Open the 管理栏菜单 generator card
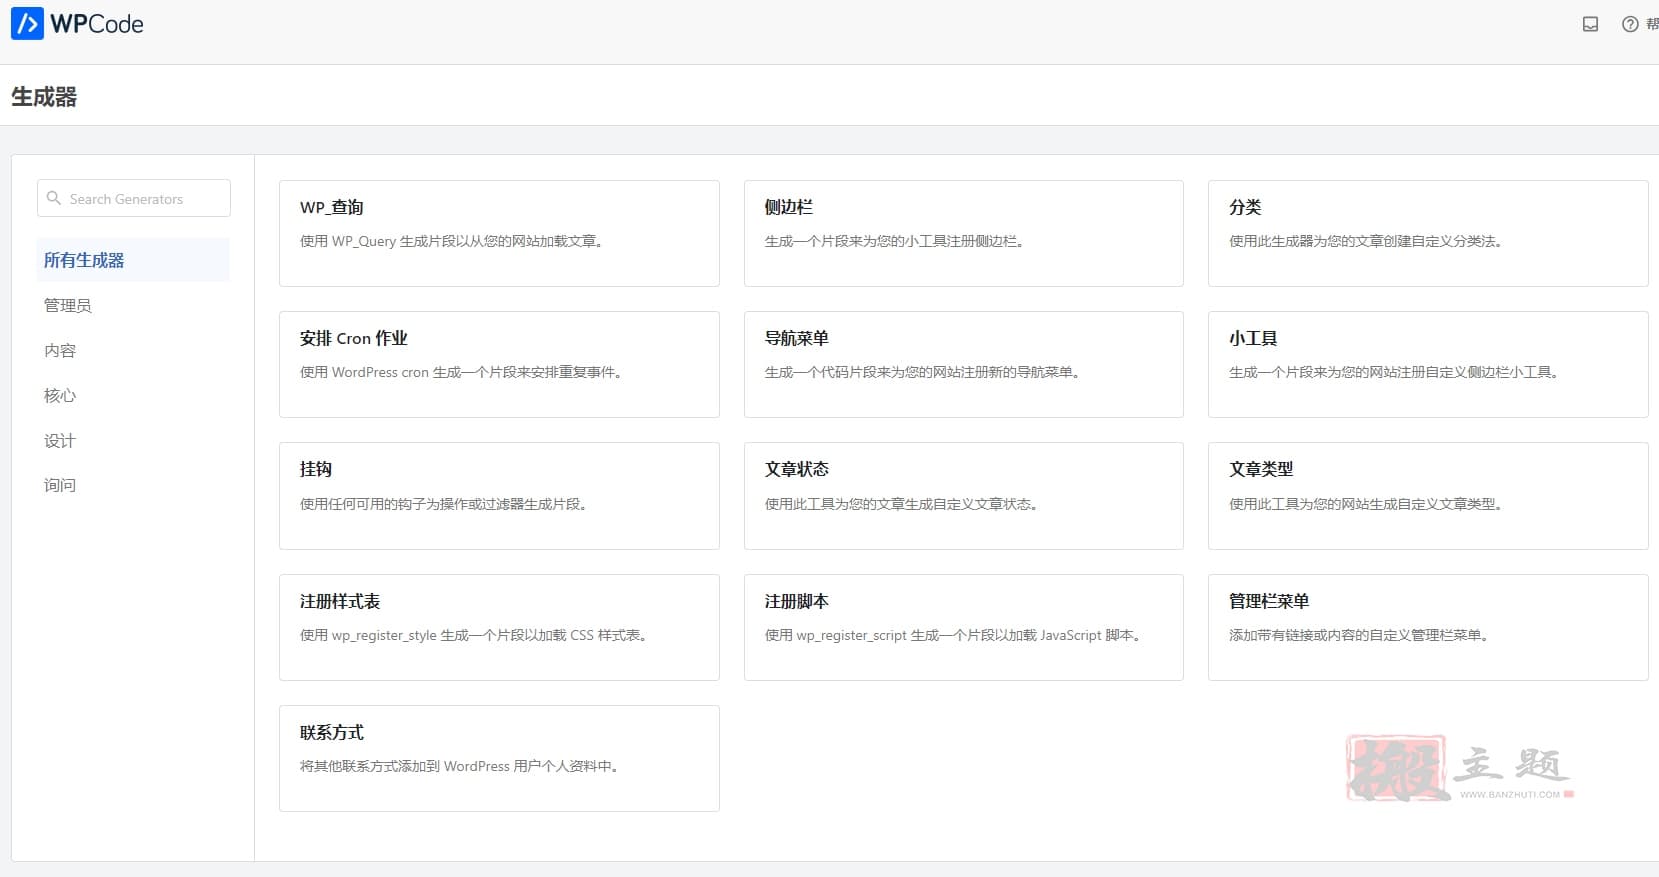This screenshot has width=1659, height=877. (x=1428, y=627)
